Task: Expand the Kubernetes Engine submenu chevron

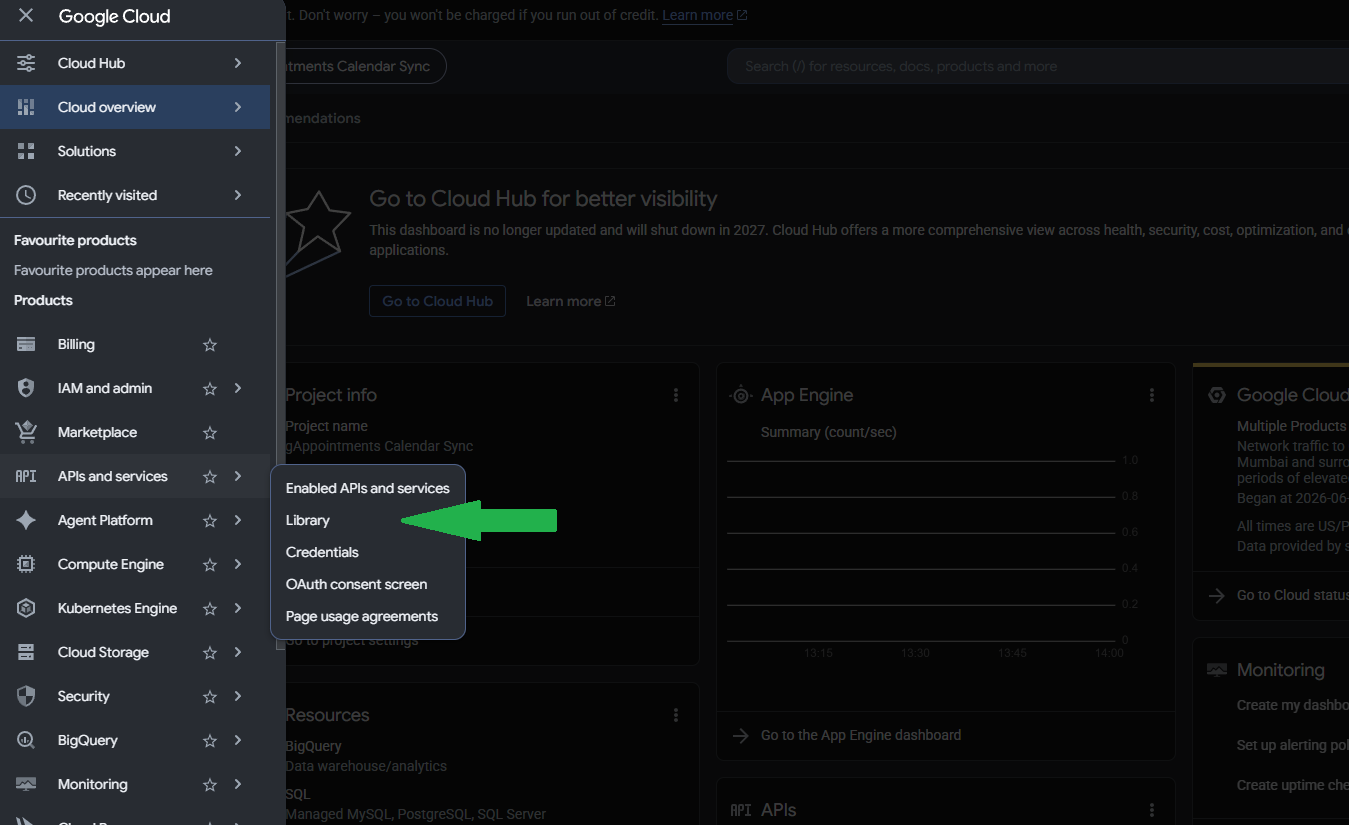Action: tap(238, 608)
